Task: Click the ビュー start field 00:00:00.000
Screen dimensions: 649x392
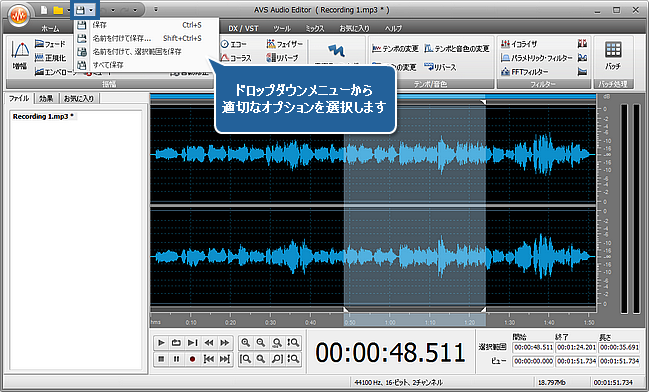Action: 533,361
